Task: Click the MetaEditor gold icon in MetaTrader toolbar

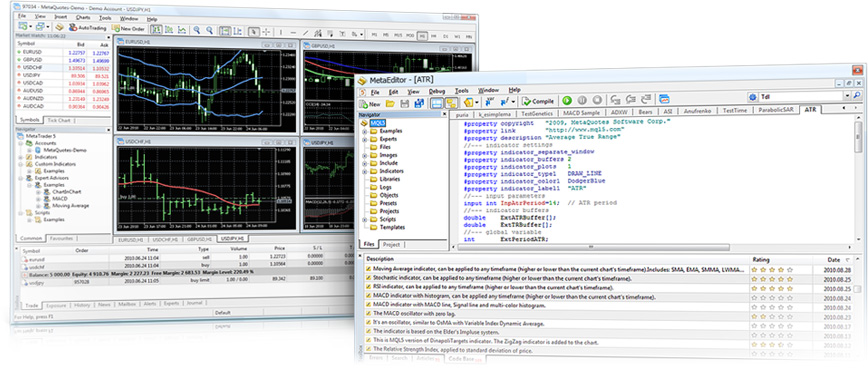Action: point(60,27)
